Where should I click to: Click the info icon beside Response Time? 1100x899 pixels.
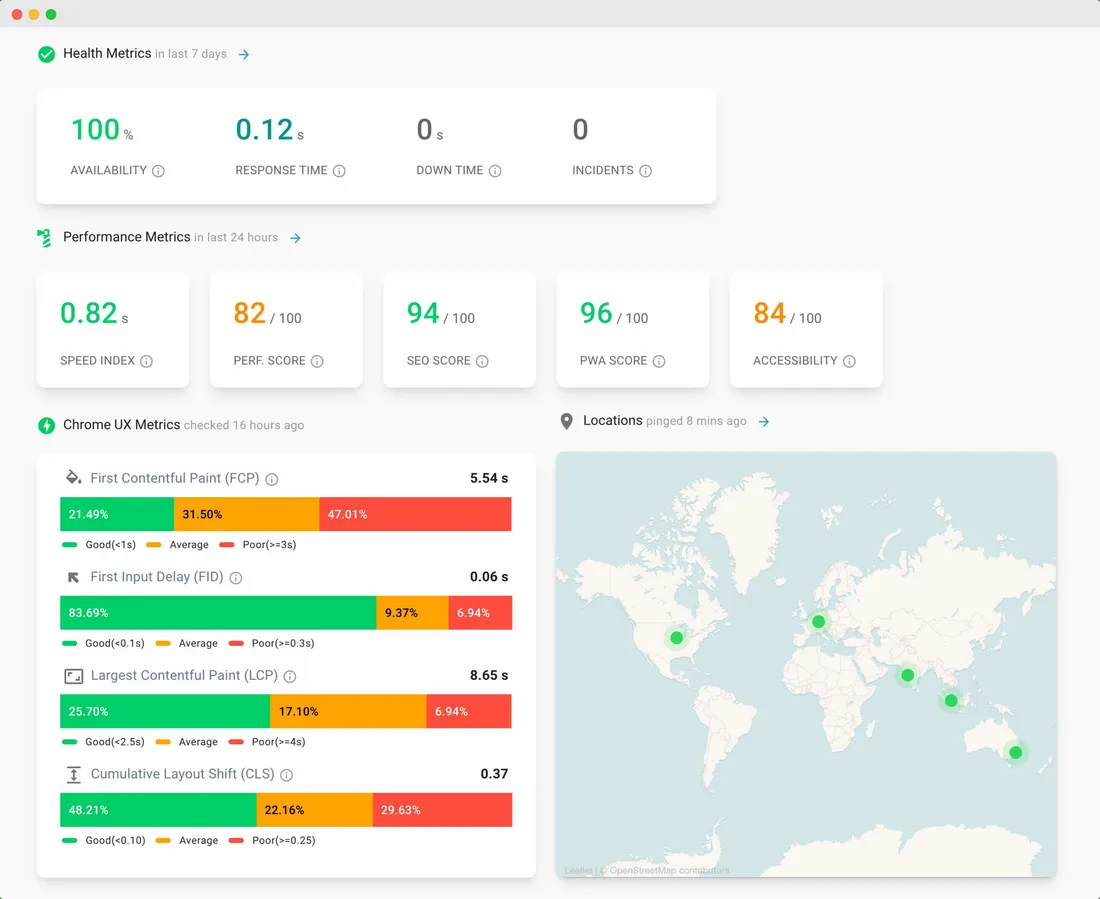click(339, 171)
